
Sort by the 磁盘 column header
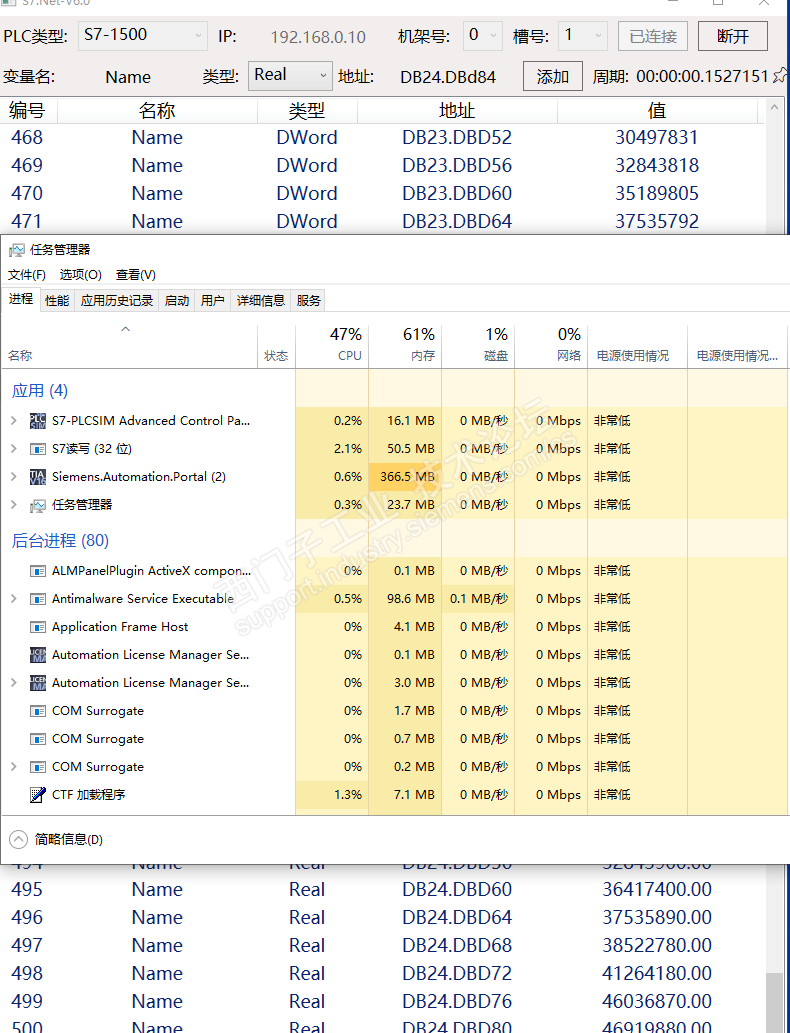point(478,345)
